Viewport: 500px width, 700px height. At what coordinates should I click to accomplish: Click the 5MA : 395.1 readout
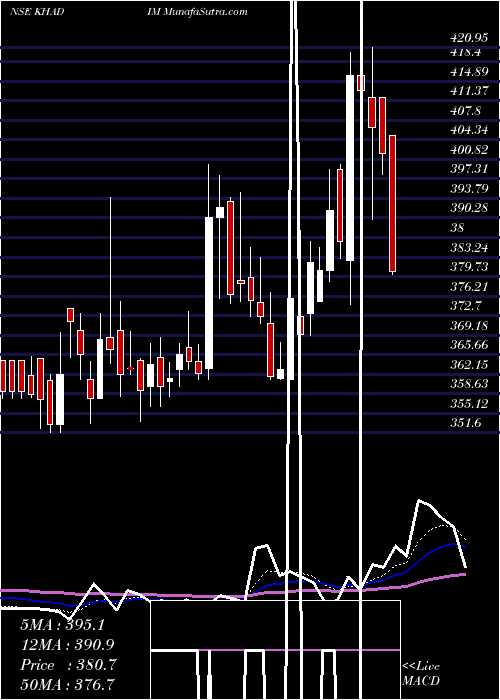(x=63, y=625)
